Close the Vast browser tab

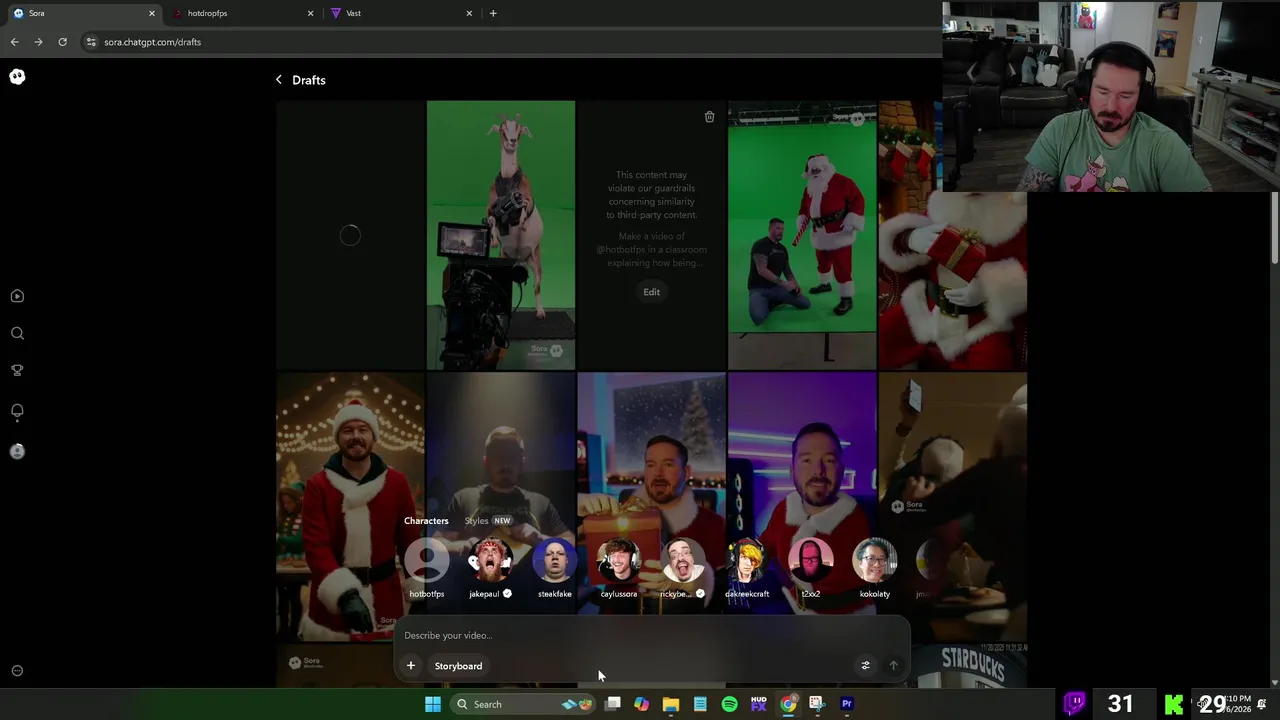[x=469, y=13]
